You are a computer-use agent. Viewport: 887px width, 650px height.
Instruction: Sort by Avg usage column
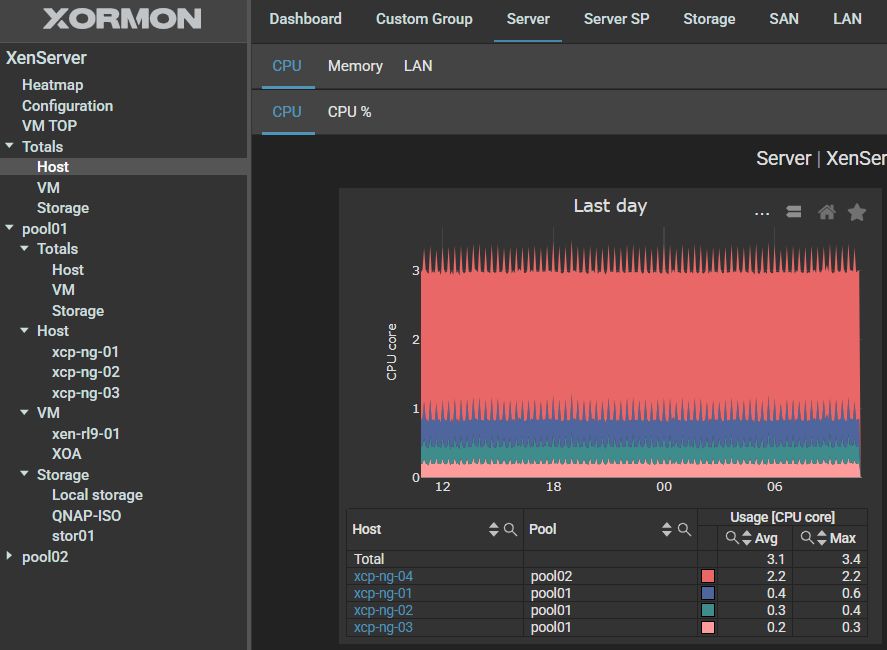click(747, 538)
